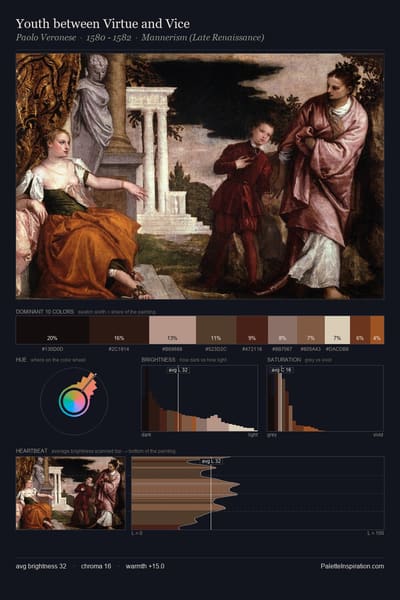The height and width of the screenshot is (600, 400).
Task: Select the 11% olive-brown swatch
Action: (216, 330)
